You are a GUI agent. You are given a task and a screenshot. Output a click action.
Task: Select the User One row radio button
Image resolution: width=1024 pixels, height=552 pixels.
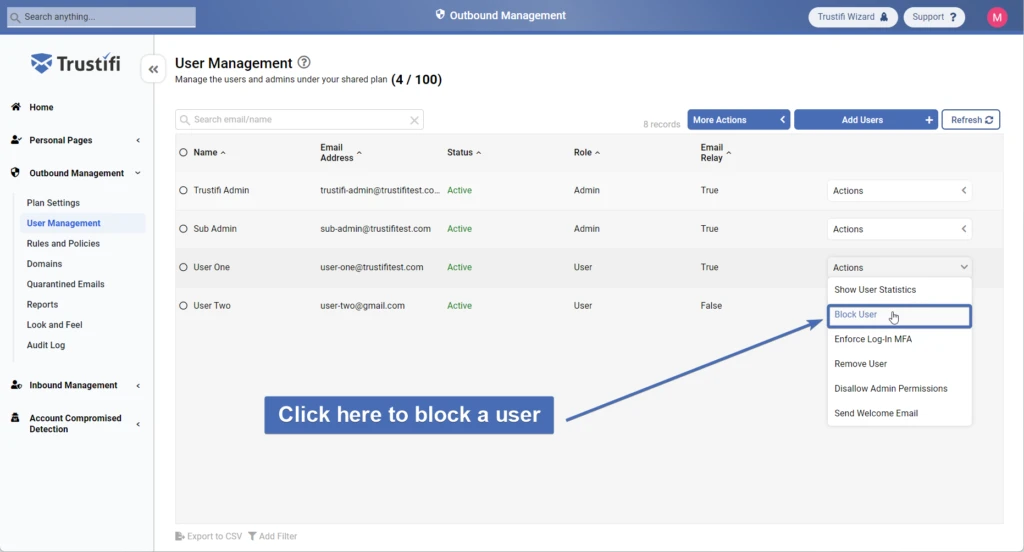click(x=183, y=268)
